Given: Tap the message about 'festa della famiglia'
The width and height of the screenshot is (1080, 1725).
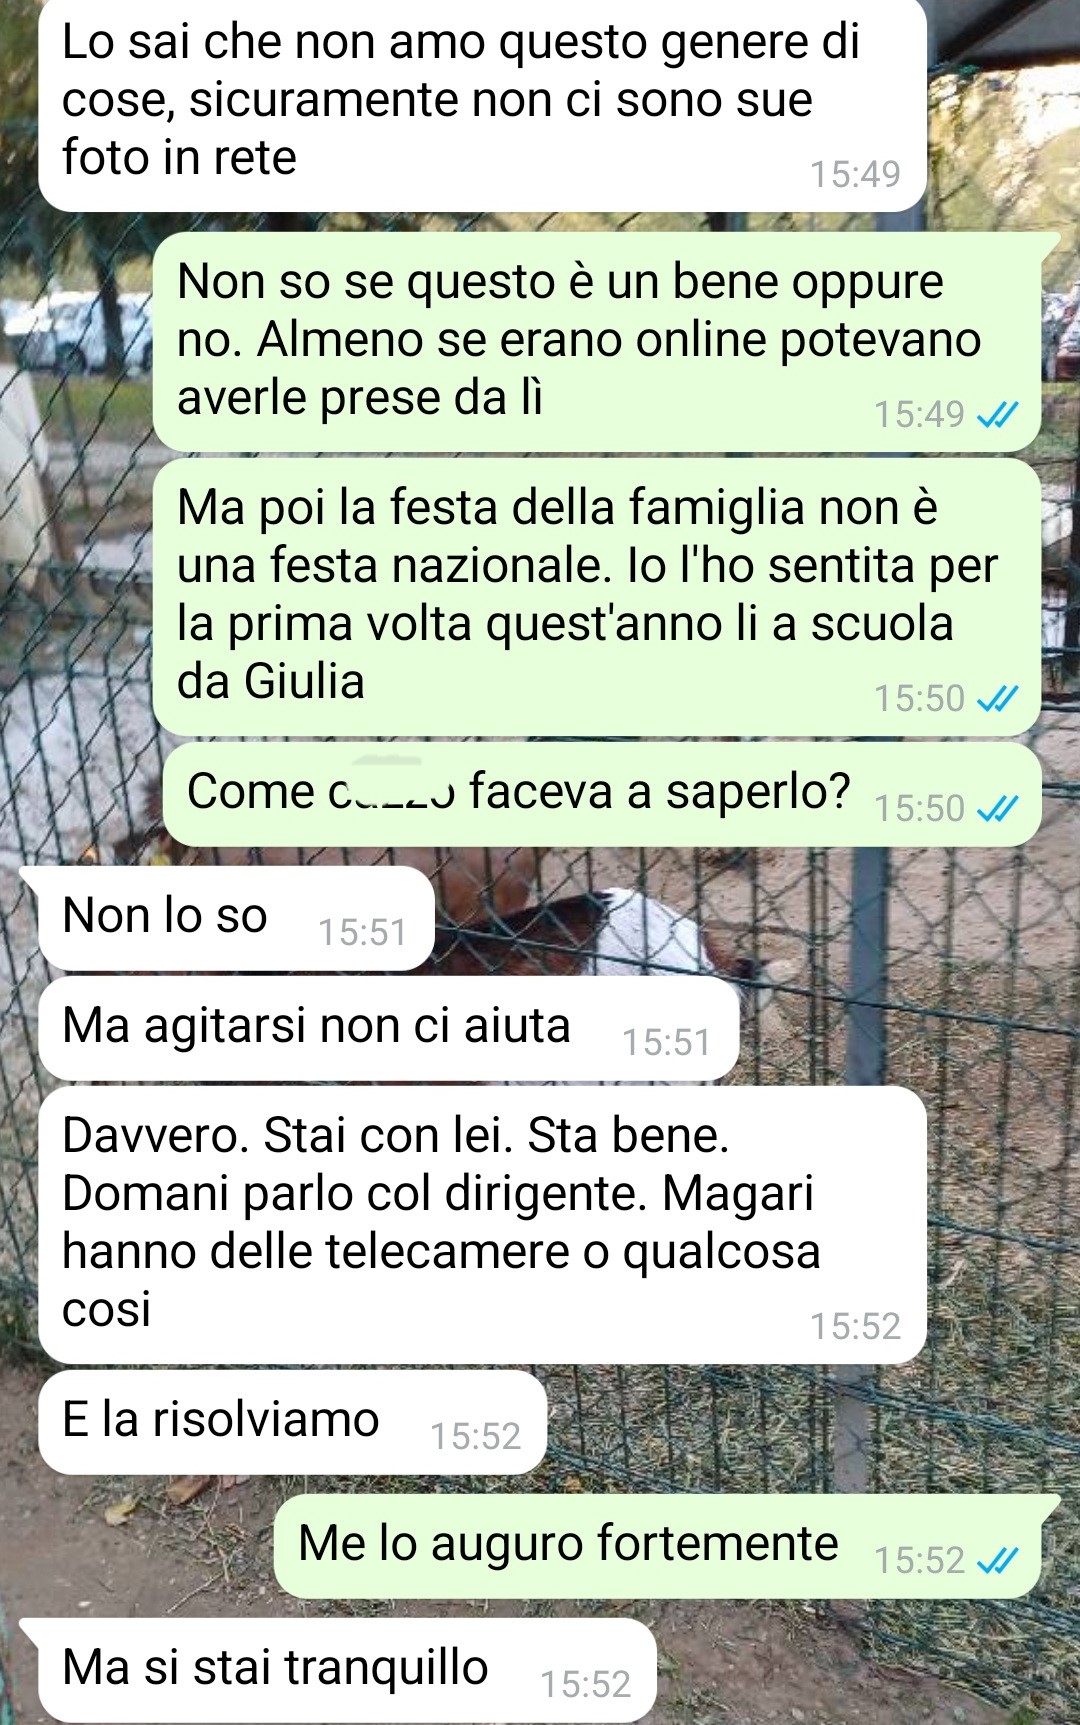Looking at the screenshot, I should 597,597.
